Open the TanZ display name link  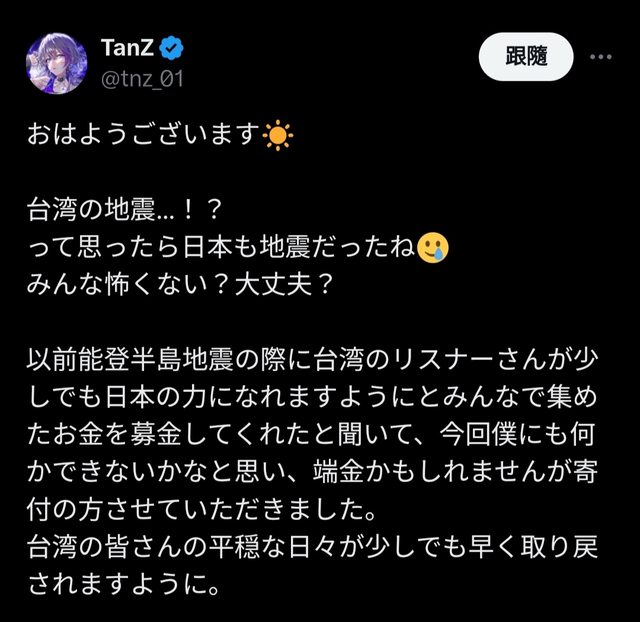click(127, 48)
